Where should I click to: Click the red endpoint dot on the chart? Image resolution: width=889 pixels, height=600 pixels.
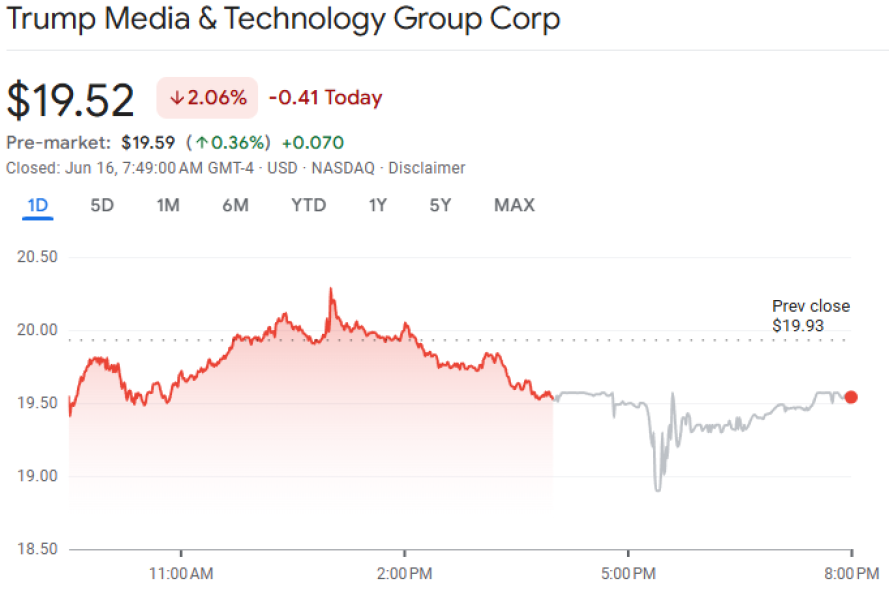(851, 397)
